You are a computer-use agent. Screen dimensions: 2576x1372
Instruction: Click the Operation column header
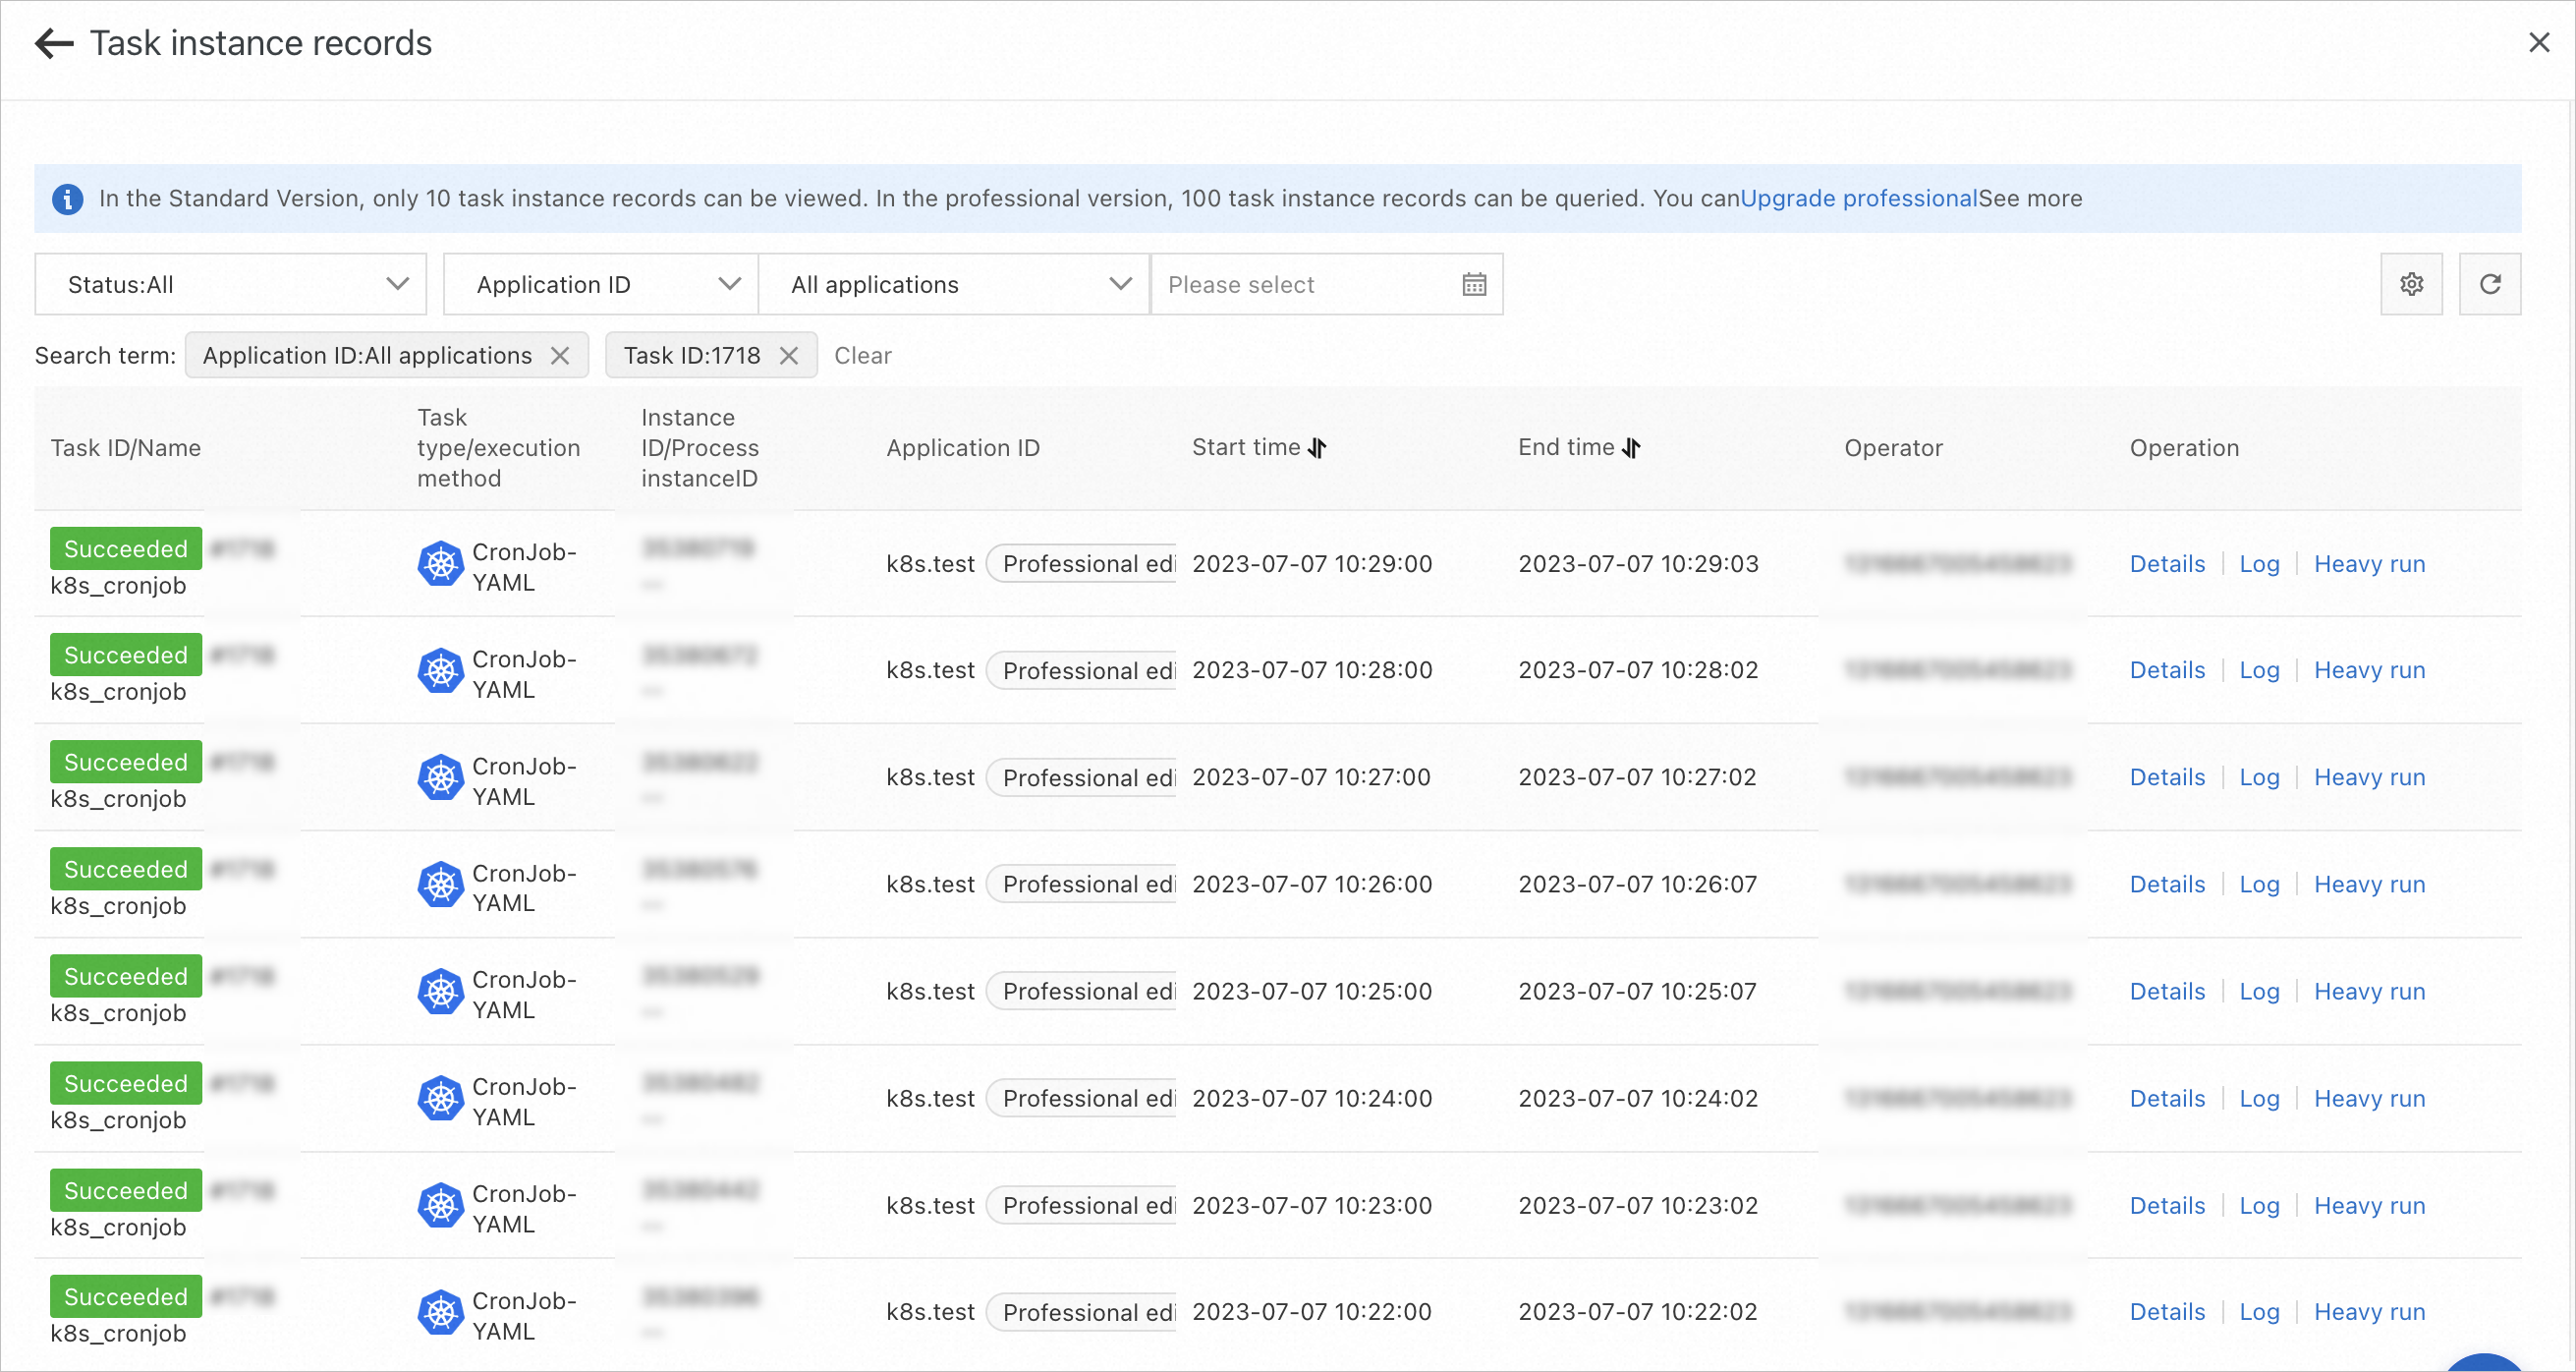[2184, 448]
